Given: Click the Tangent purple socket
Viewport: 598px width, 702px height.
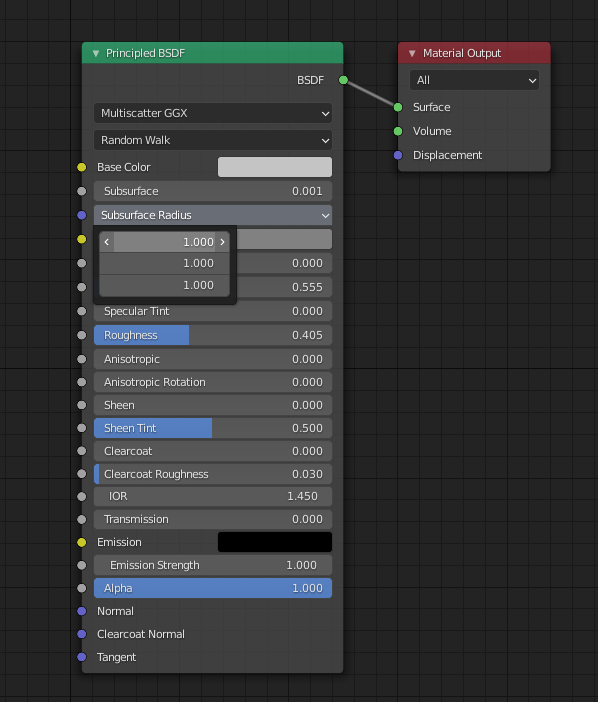Looking at the screenshot, I should tap(81, 657).
